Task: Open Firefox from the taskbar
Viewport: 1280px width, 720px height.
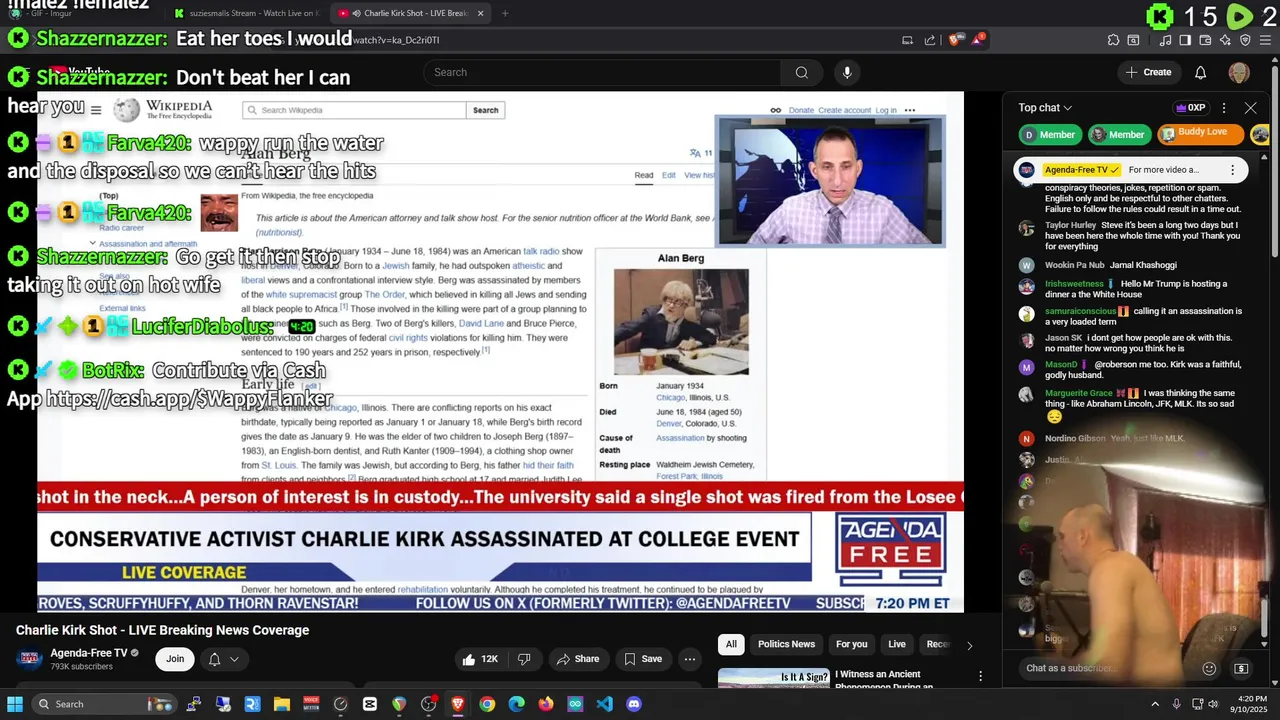Action: (x=545, y=704)
